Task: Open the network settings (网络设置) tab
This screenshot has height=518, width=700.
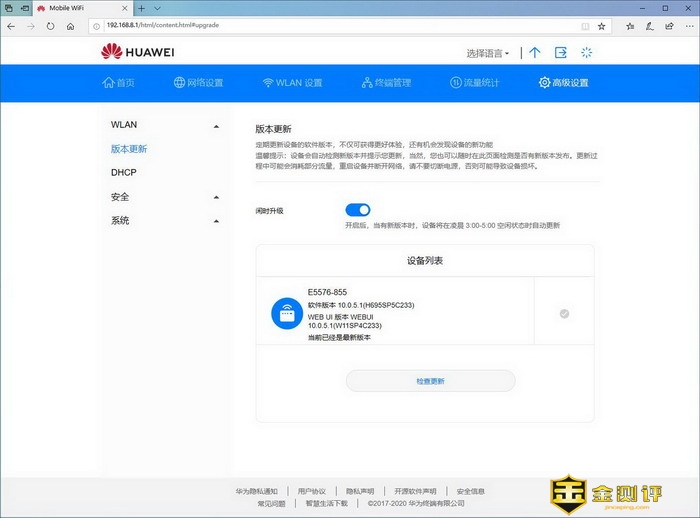Action: pos(198,83)
